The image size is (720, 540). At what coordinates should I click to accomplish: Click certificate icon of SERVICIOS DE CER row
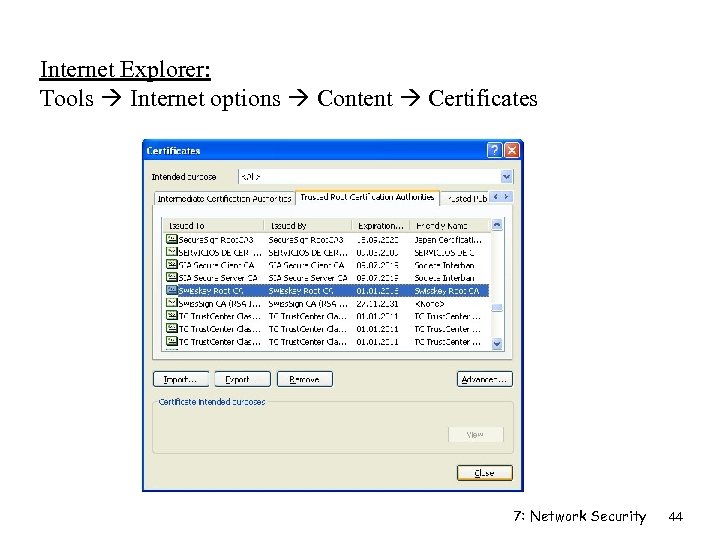pos(171,252)
